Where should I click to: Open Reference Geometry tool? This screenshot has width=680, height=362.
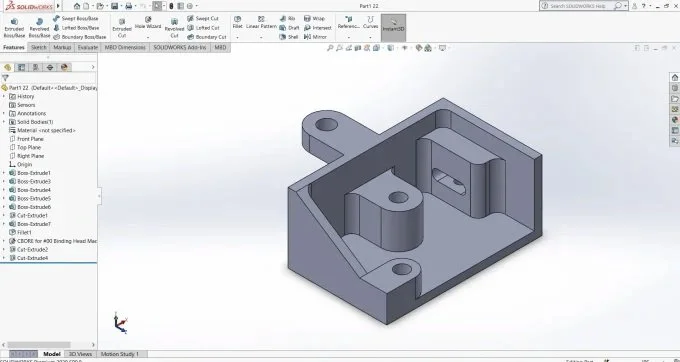coord(349,23)
